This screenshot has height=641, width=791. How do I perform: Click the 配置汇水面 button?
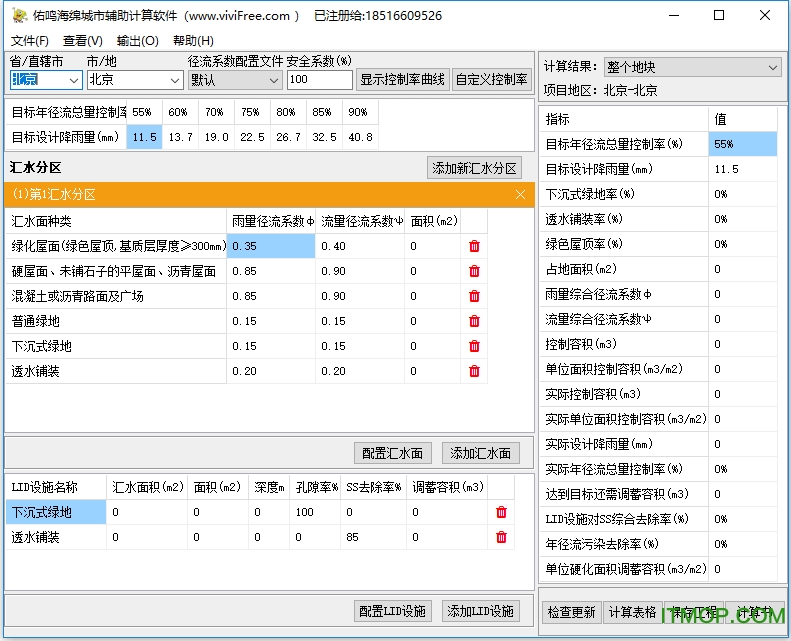[x=392, y=453]
